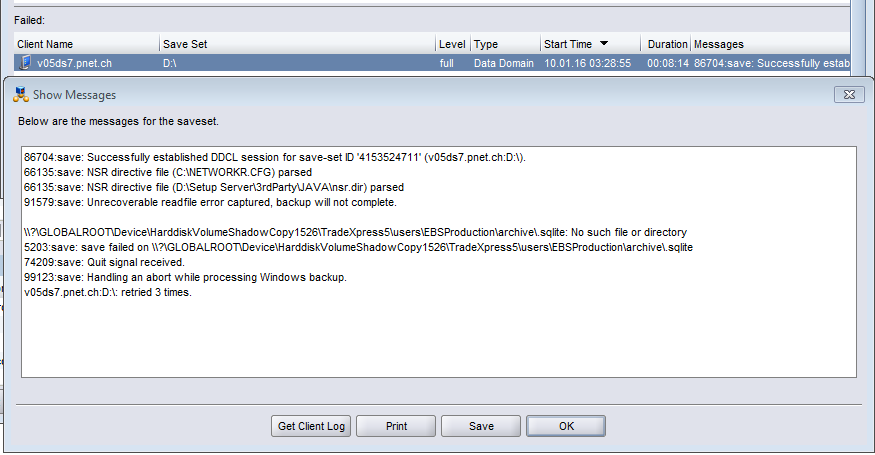Save the messages to file
Viewport: 875px width, 455px height.
tap(481, 426)
